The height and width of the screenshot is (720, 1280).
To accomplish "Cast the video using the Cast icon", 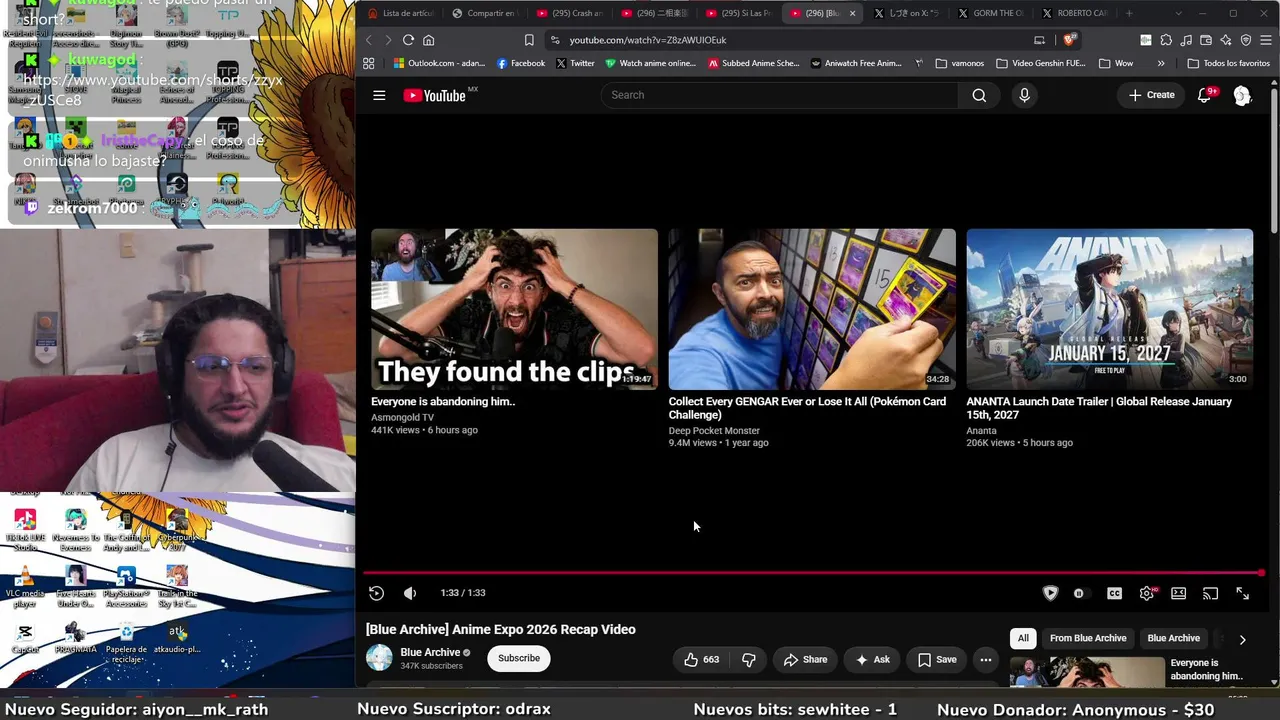I will coord(1210,593).
